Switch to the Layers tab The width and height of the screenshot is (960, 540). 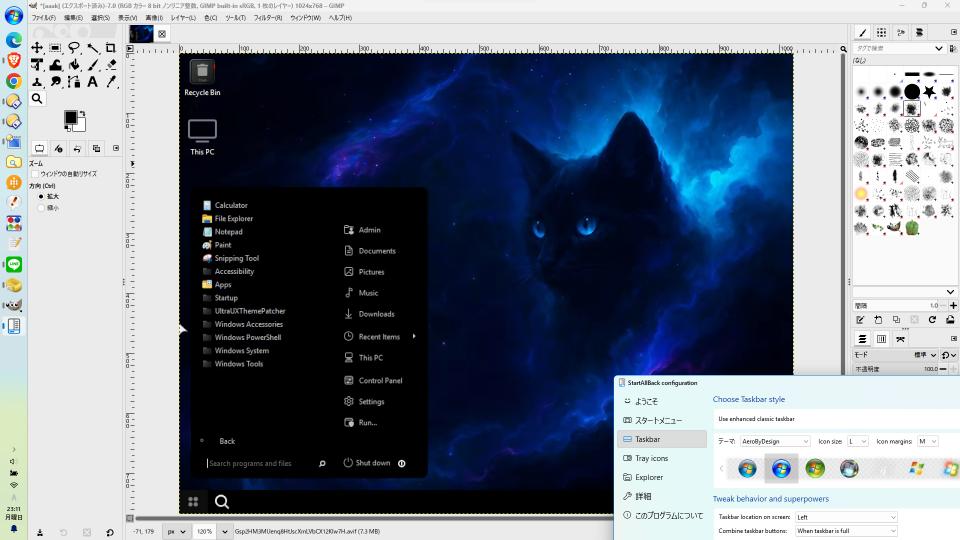point(862,339)
